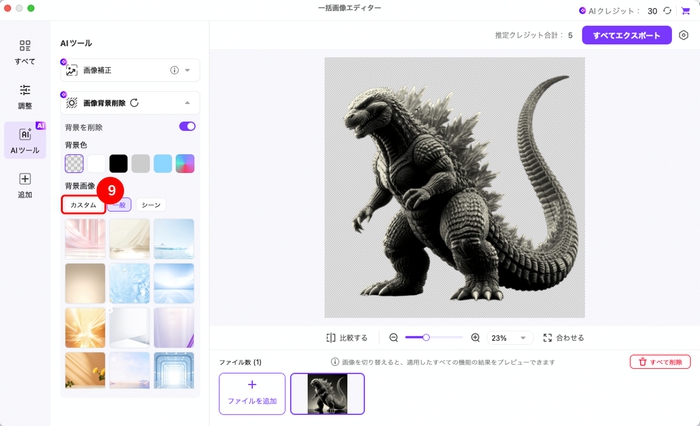Open the 23% zoom dropdown
The height and width of the screenshot is (426, 700).
pyautogui.click(x=509, y=338)
